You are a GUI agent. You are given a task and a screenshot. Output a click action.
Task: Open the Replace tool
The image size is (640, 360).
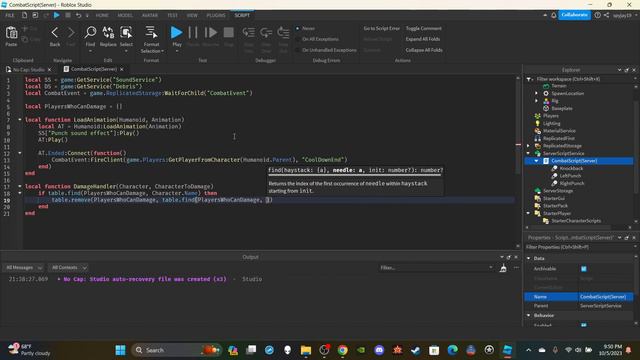[108, 33]
